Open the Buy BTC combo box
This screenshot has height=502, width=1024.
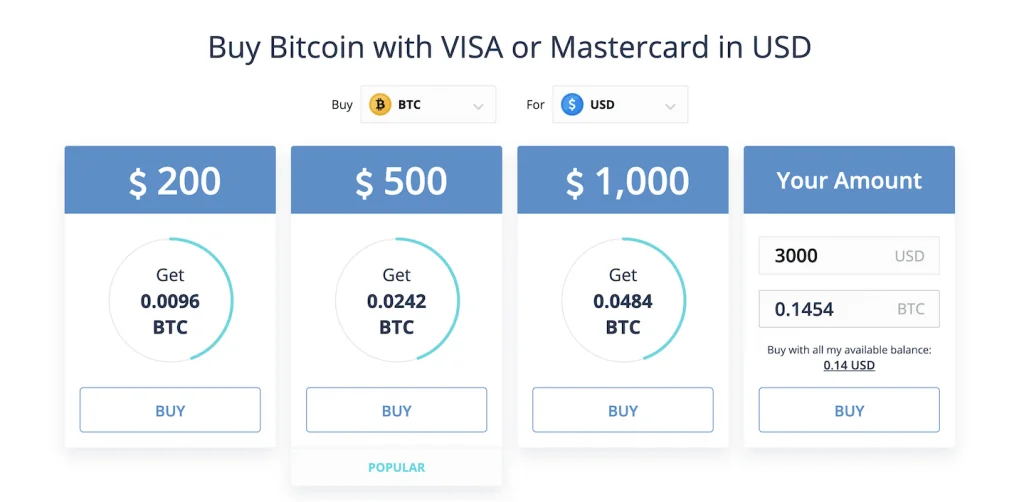428,104
